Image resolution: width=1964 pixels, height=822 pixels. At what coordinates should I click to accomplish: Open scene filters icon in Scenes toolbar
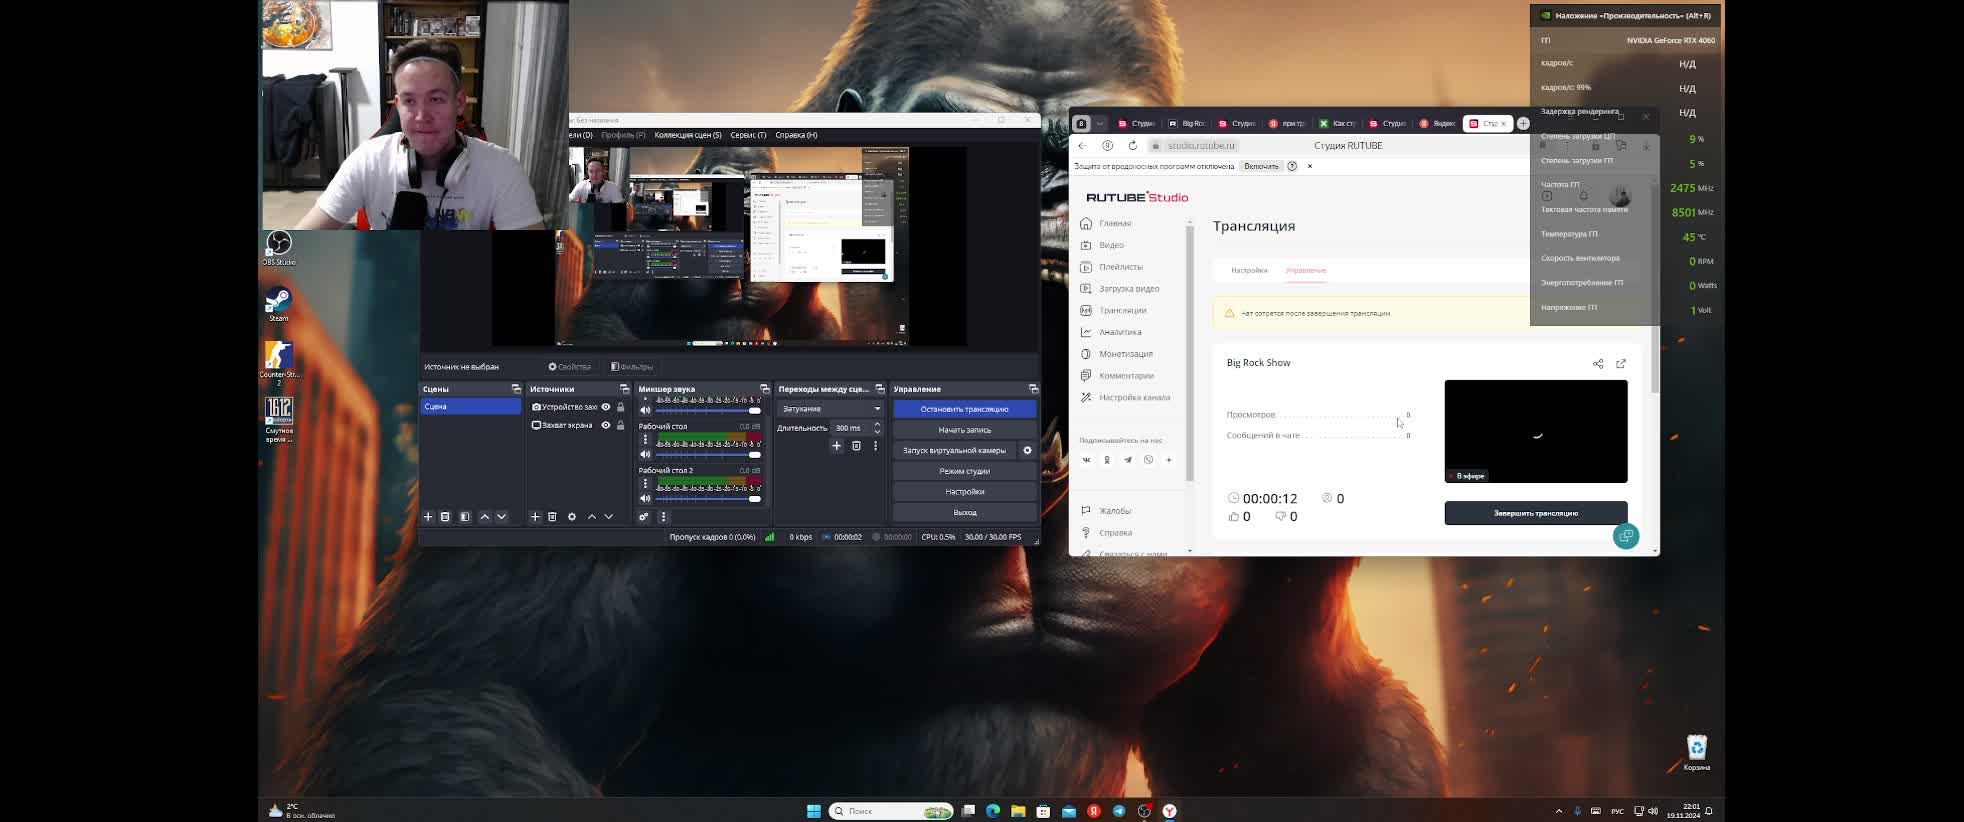(x=465, y=517)
